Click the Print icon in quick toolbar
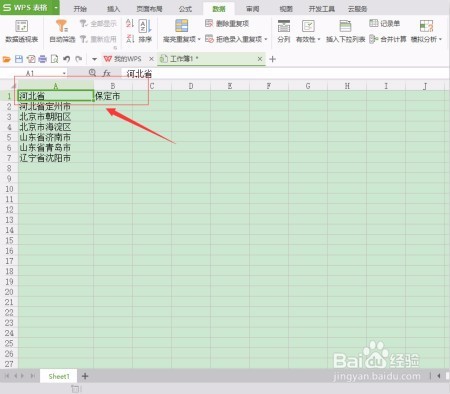Viewport: 450px width, 394px height. tap(43, 59)
